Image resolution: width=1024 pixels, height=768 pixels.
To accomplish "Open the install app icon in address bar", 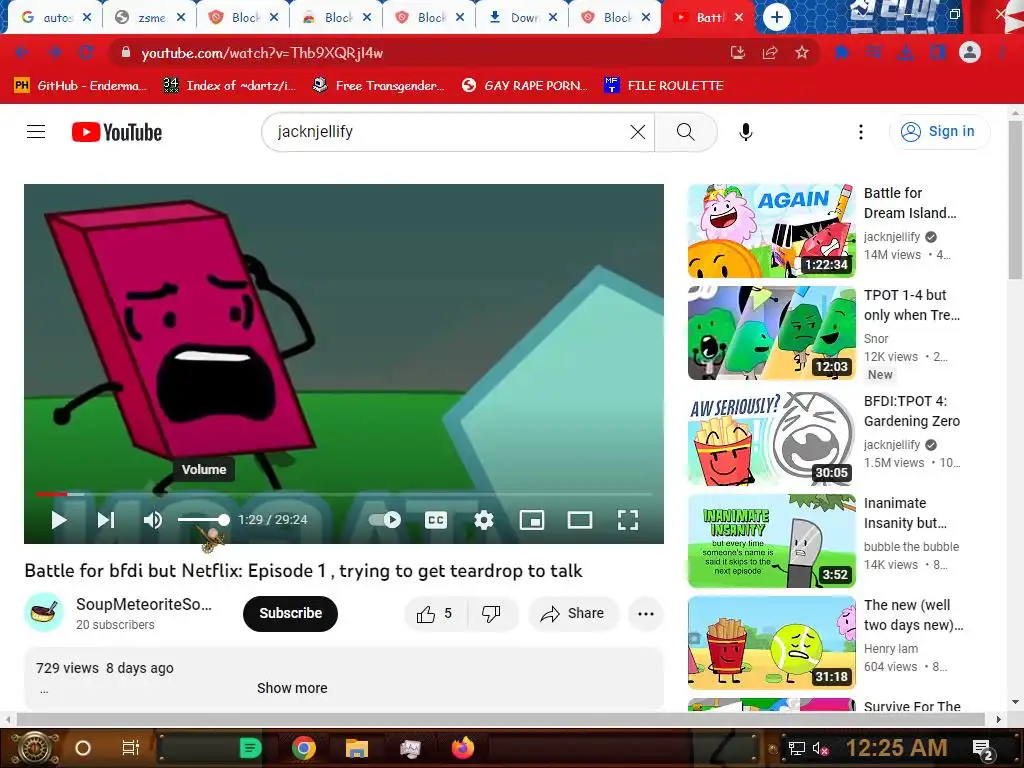I will point(737,53).
